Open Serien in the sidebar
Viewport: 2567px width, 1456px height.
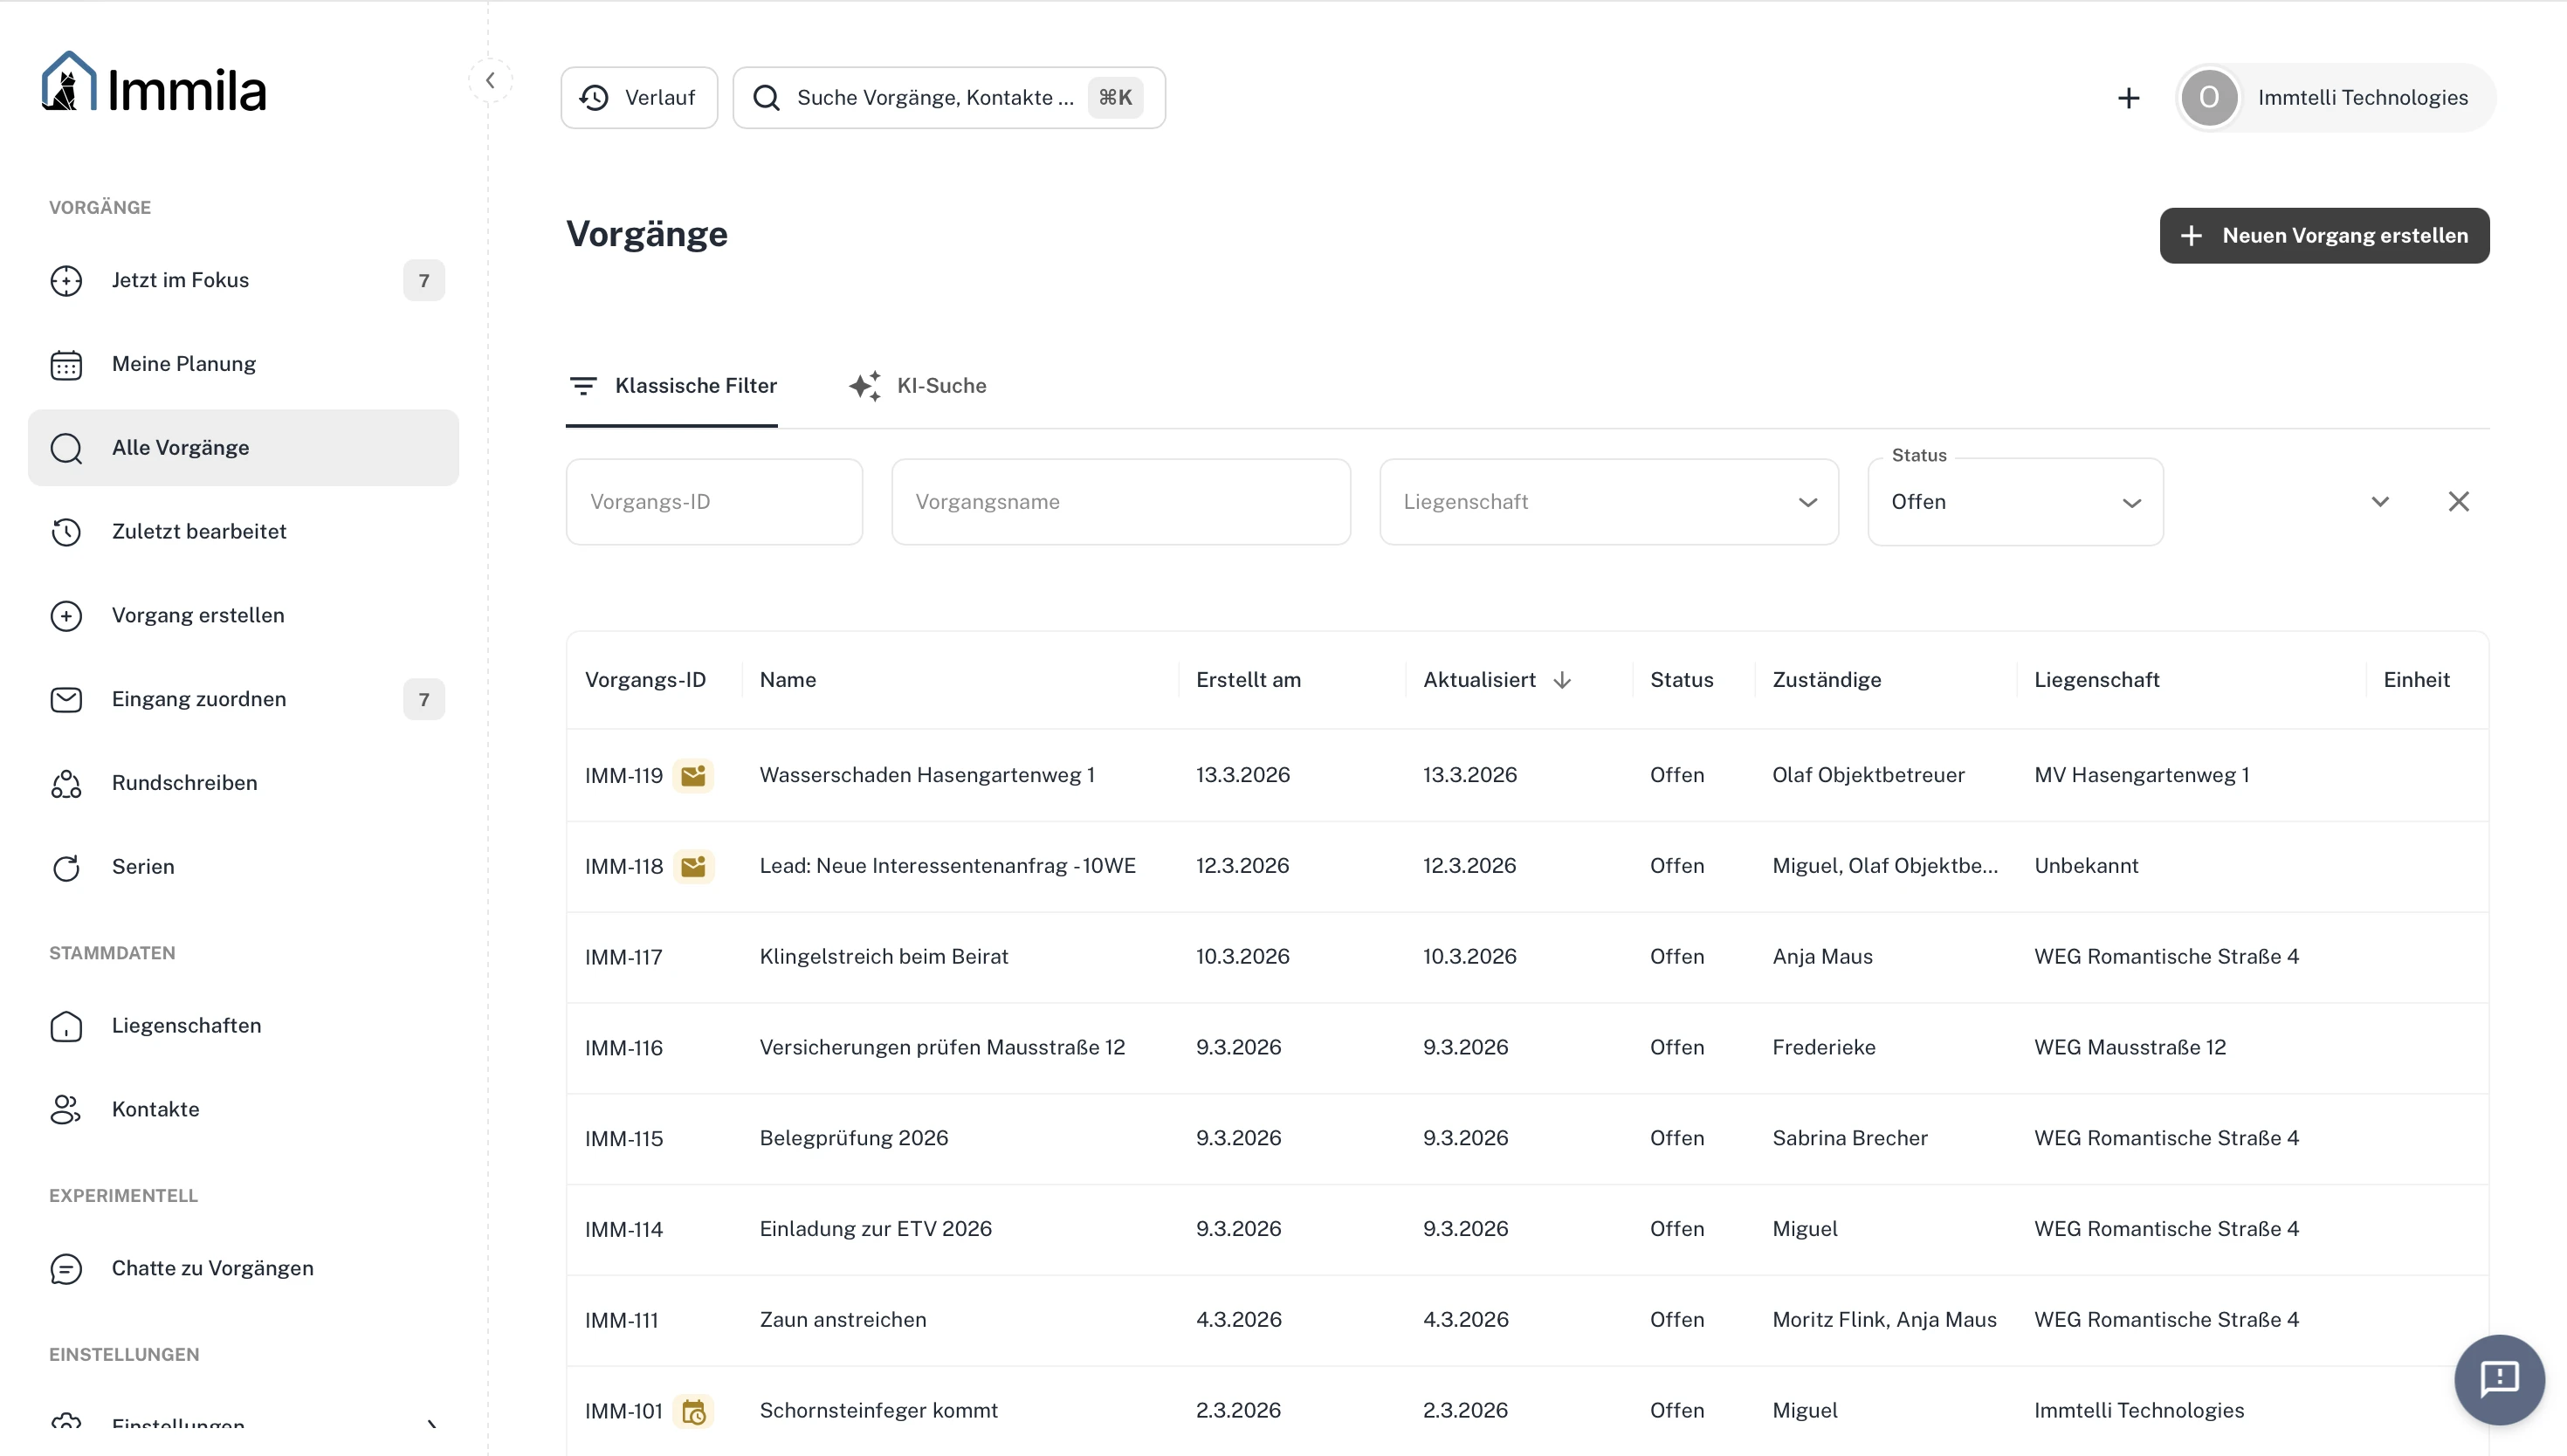point(143,867)
